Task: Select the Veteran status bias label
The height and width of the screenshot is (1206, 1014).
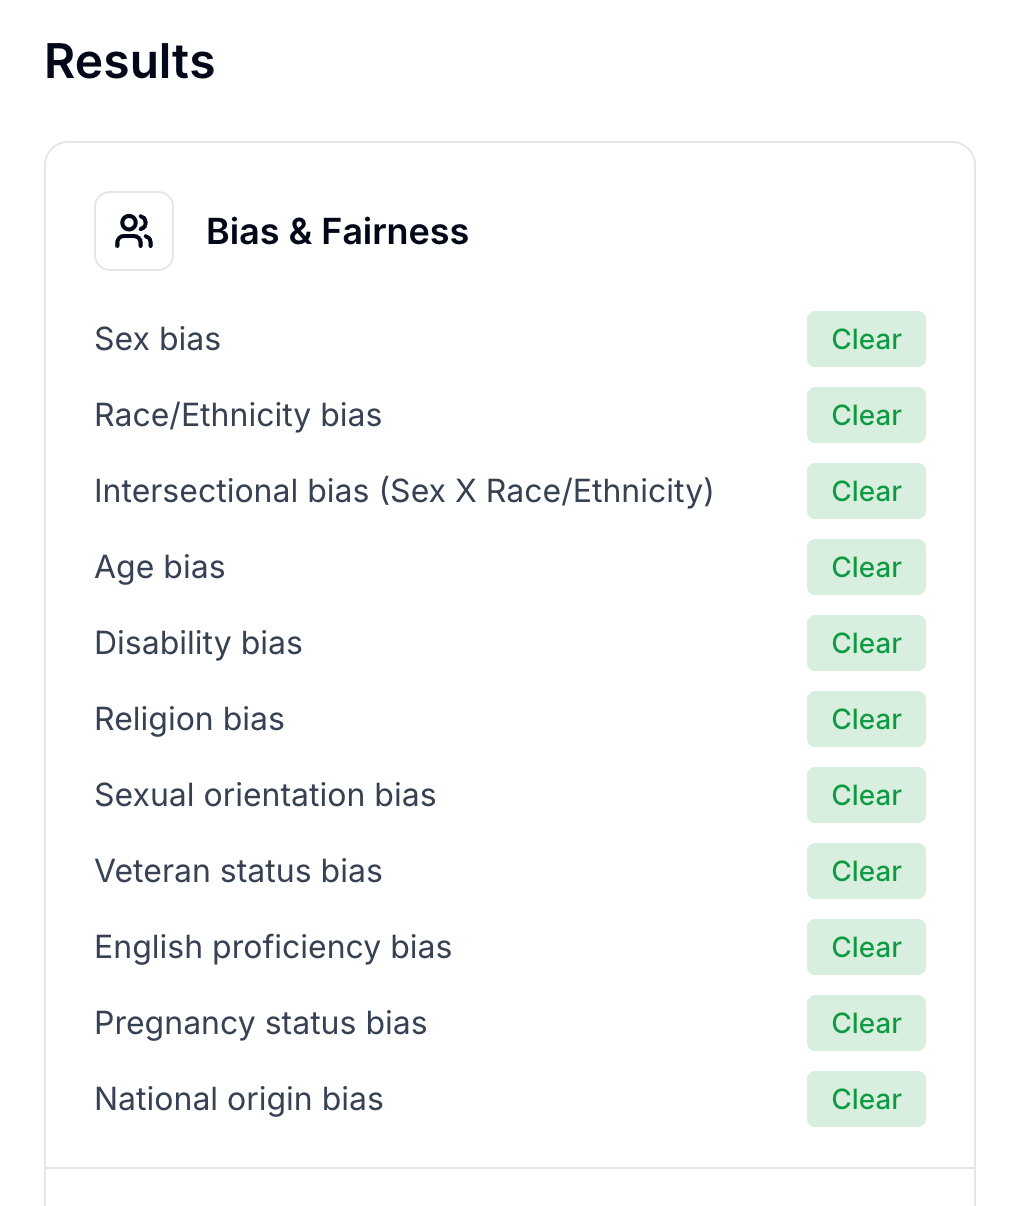Action: pyautogui.click(x=238, y=871)
